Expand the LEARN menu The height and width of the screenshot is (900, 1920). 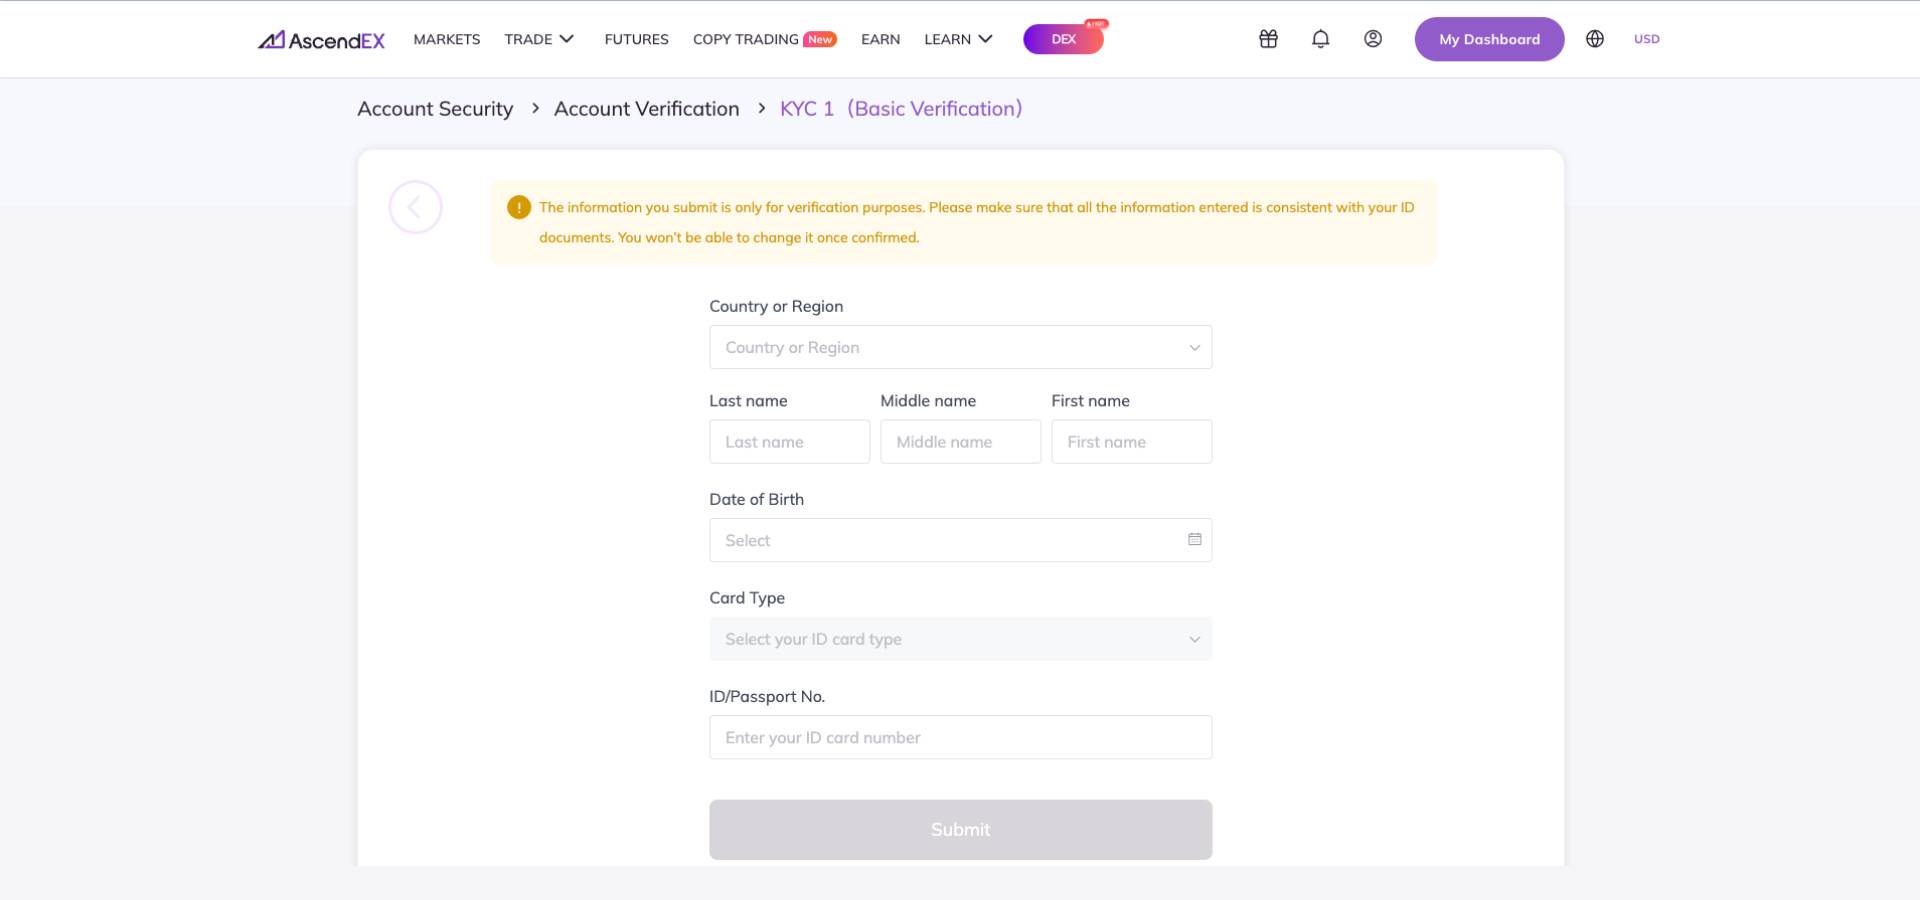click(958, 39)
